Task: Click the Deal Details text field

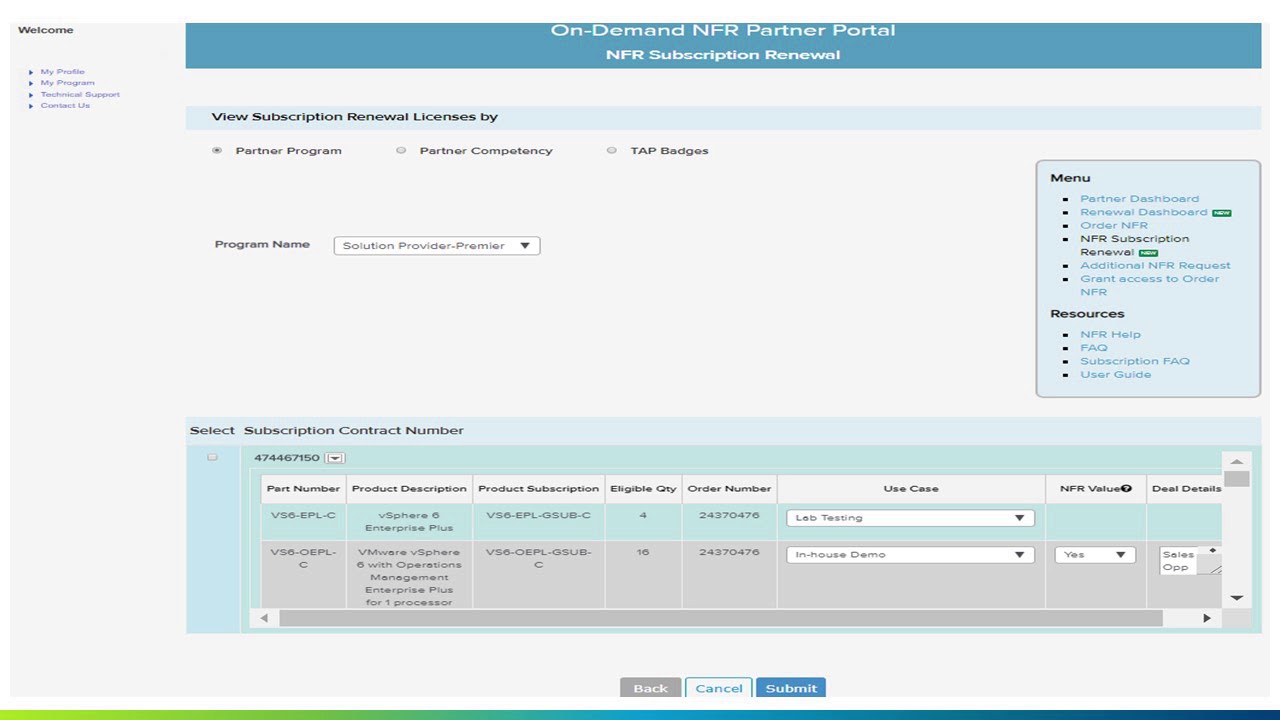Action: click(1182, 561)
